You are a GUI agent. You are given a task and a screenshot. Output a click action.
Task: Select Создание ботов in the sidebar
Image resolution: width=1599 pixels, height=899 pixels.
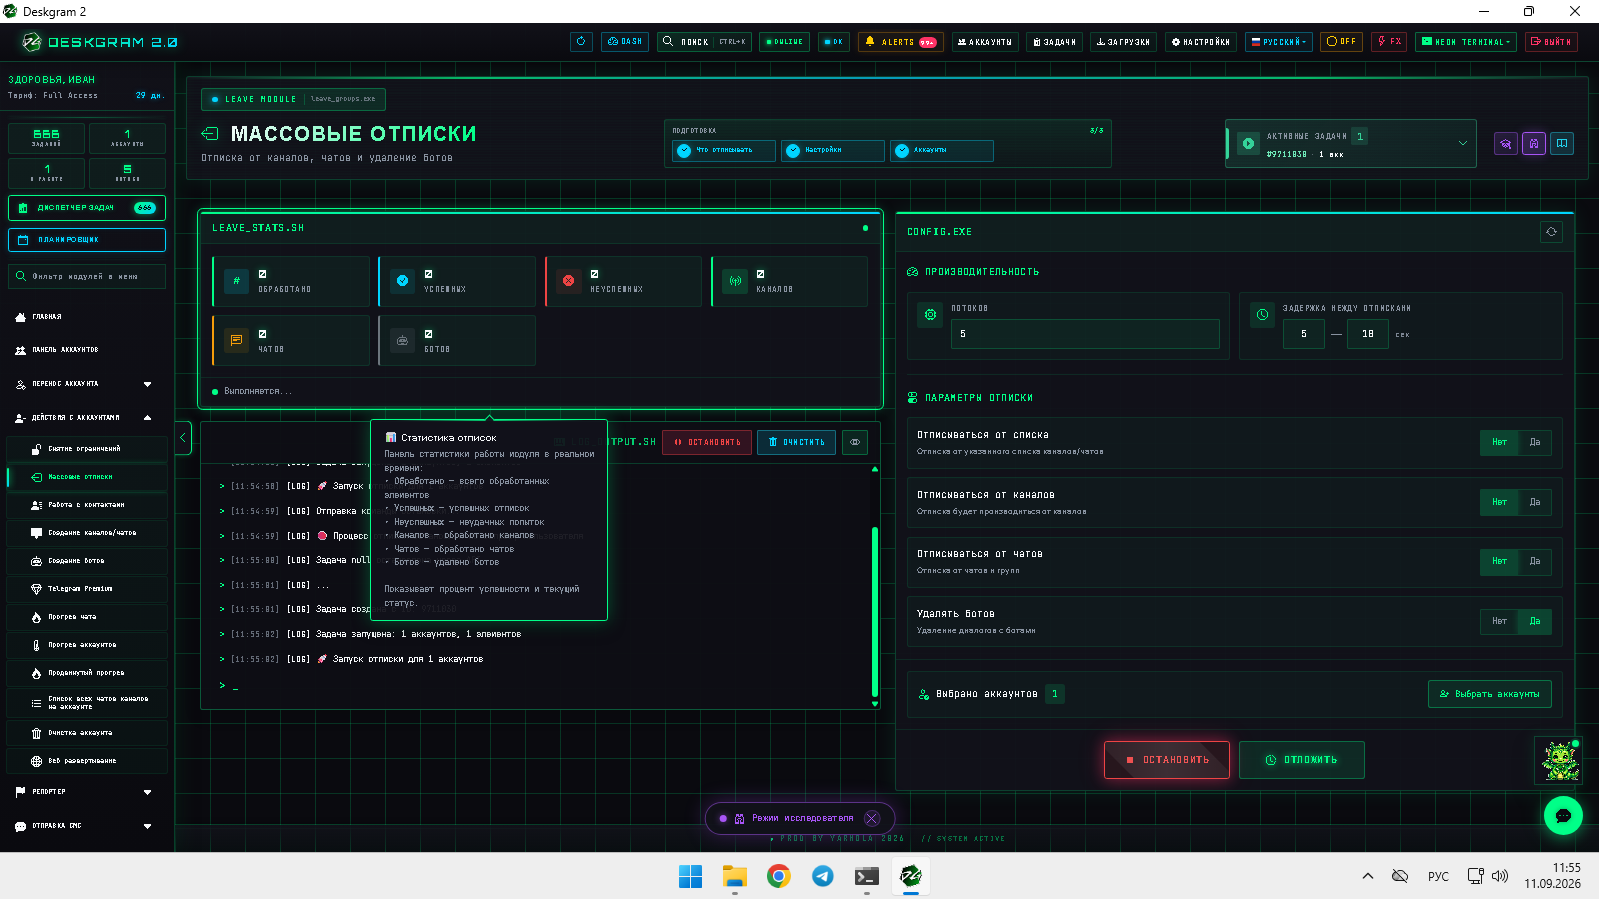pyautogui.click(x=87, y=561)
